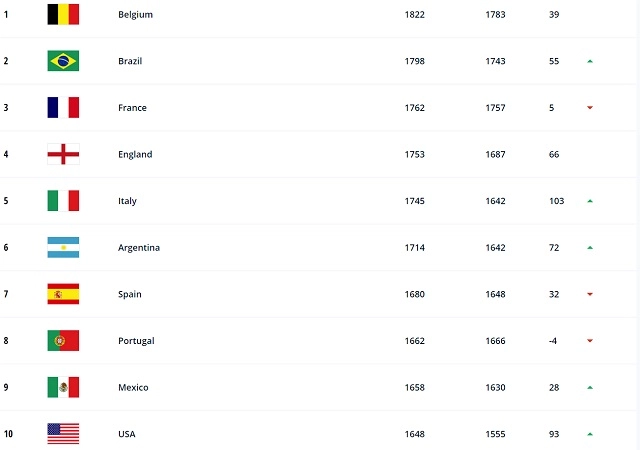Click the USA flag icon
Screen dimensions: 640x450
63,434
